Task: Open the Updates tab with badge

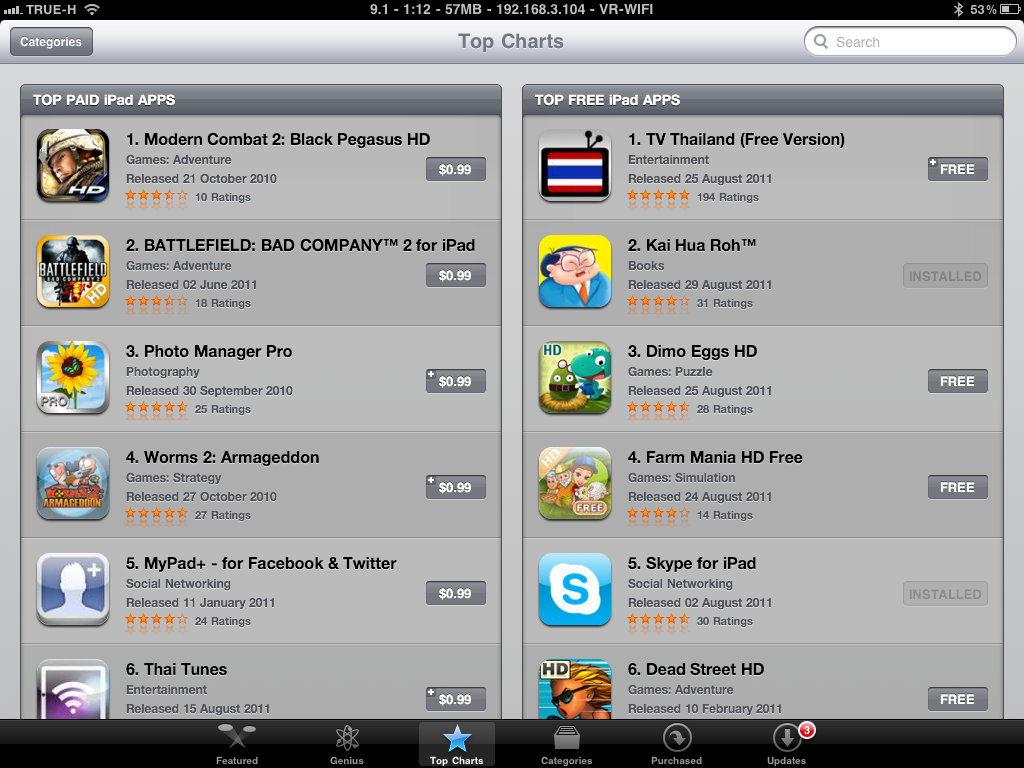Action: (788, 744)
